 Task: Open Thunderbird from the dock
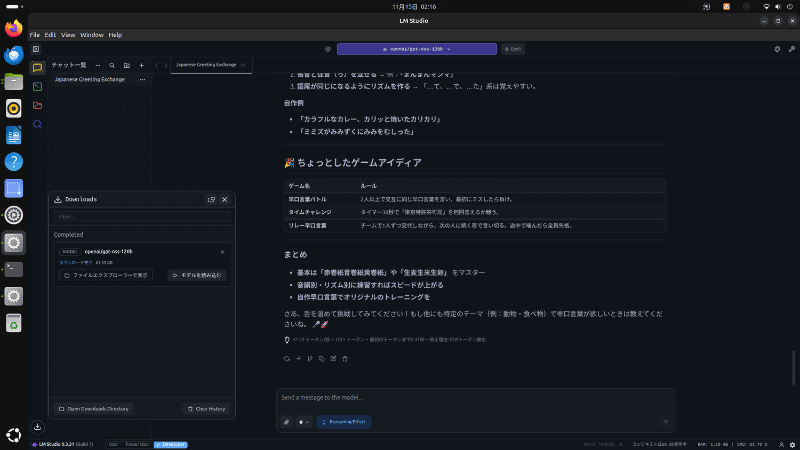(14, 55)
